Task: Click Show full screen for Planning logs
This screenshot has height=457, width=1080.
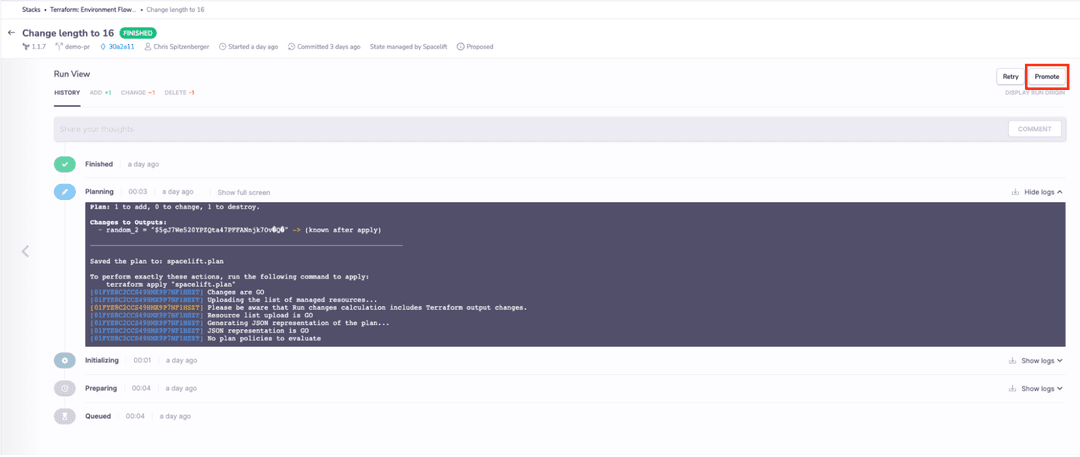Action: [x=244, y=192]
